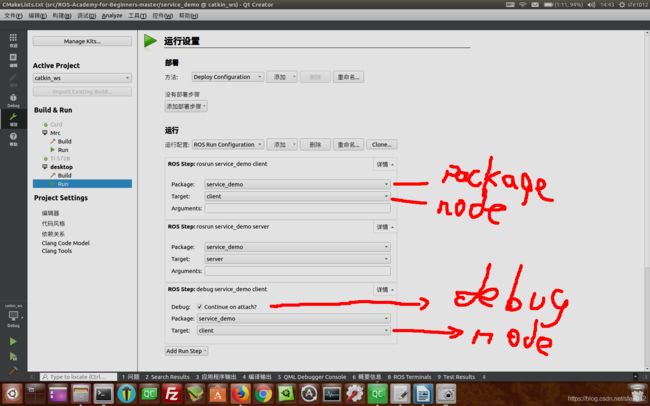
Task: Open the Clang Code Model project settings
Action: (65, 243)
